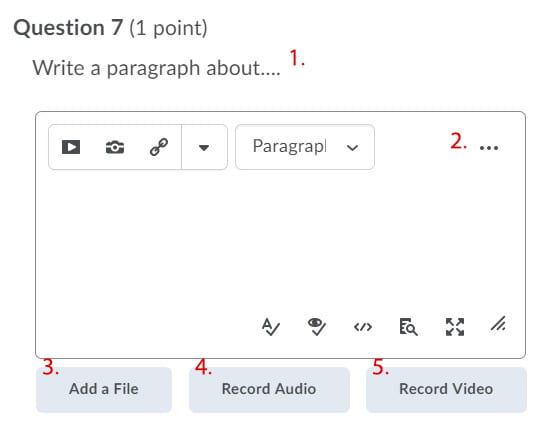Toggle fullscreen editor mode
The height and width of the screenshot is (429, 557).
455,327
